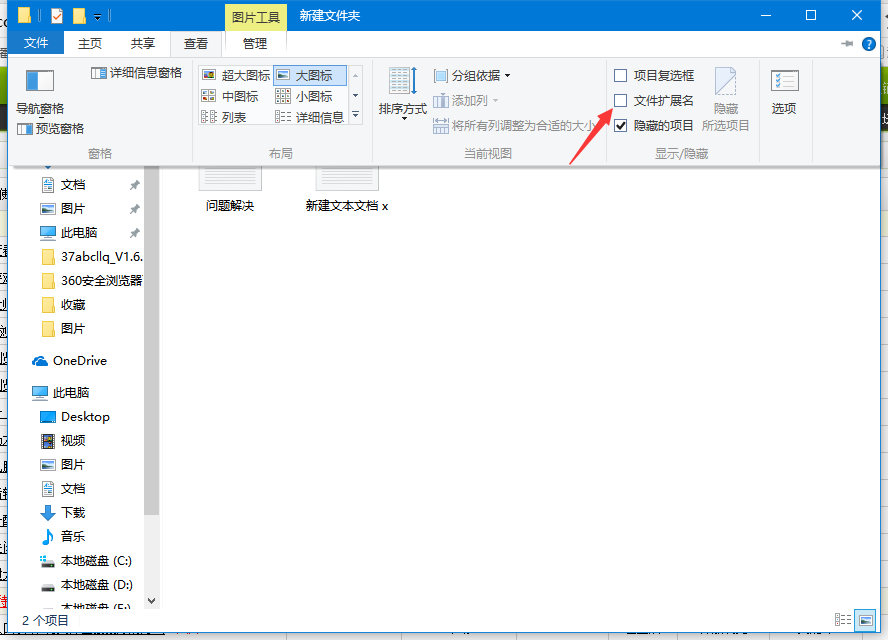888x640 pixels.
Task: Select the 列表 (list) view layout
Action: coord(232,116)
